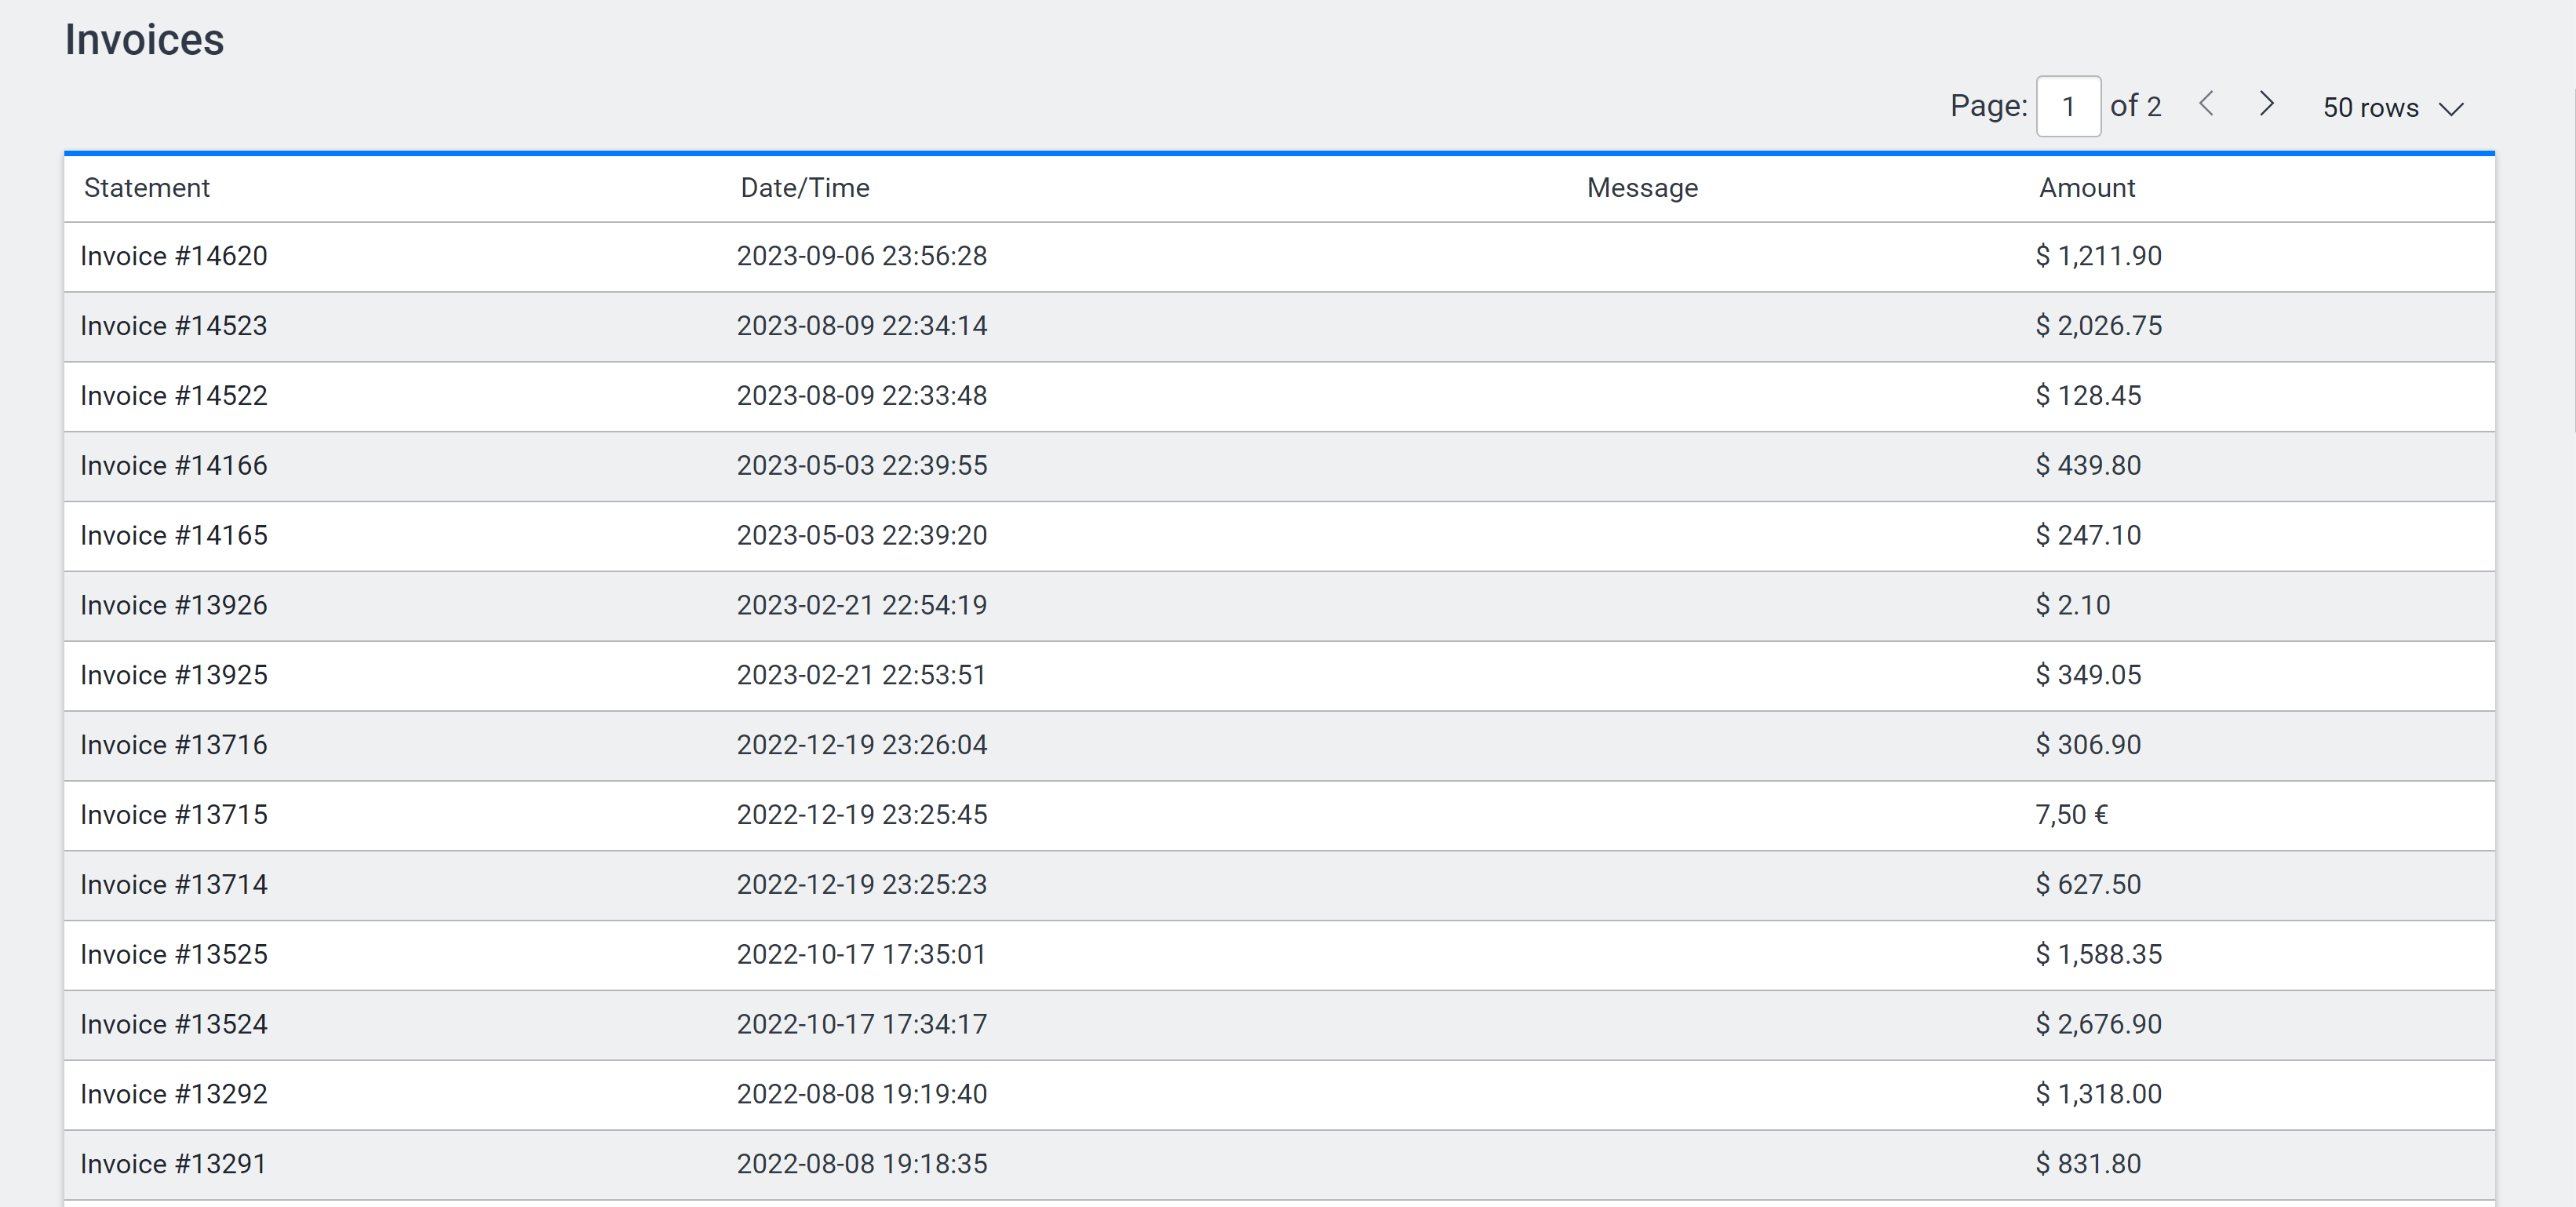Open Invoice #13926 entry
This screenshot has height=1207, width=2576.
pos(174,606)
